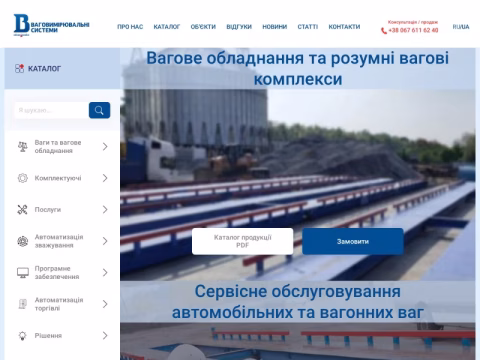Click the magnifier search button

pyautogui.click(x=99, y=110)
